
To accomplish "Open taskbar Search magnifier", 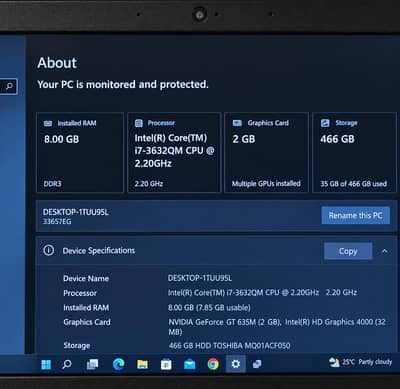I will [67, 364].
